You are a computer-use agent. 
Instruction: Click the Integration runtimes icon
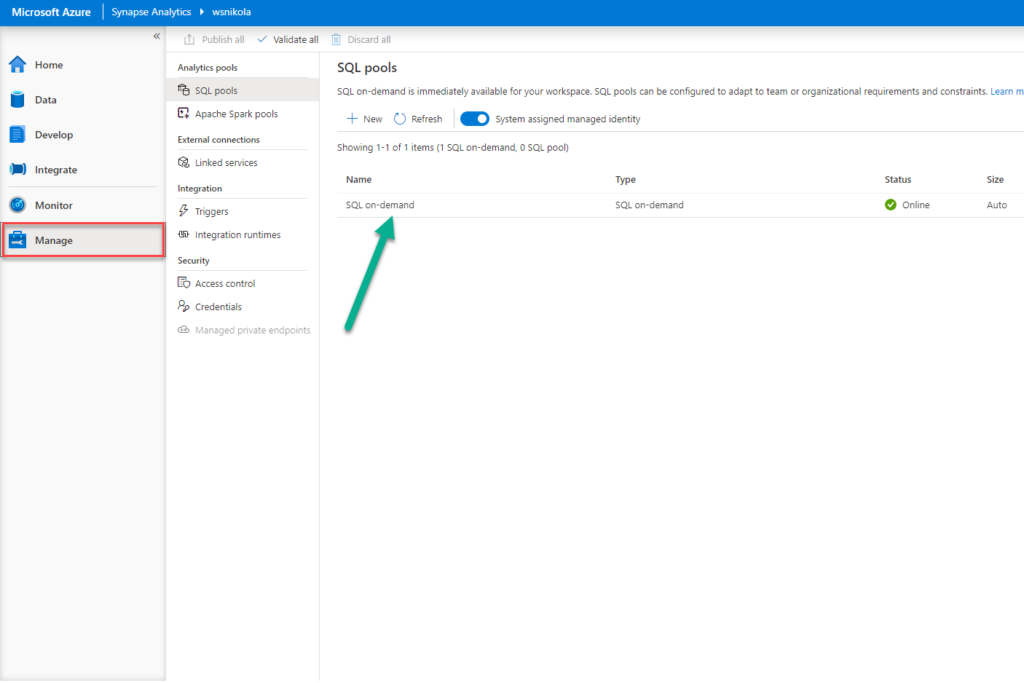coord(184,234)
